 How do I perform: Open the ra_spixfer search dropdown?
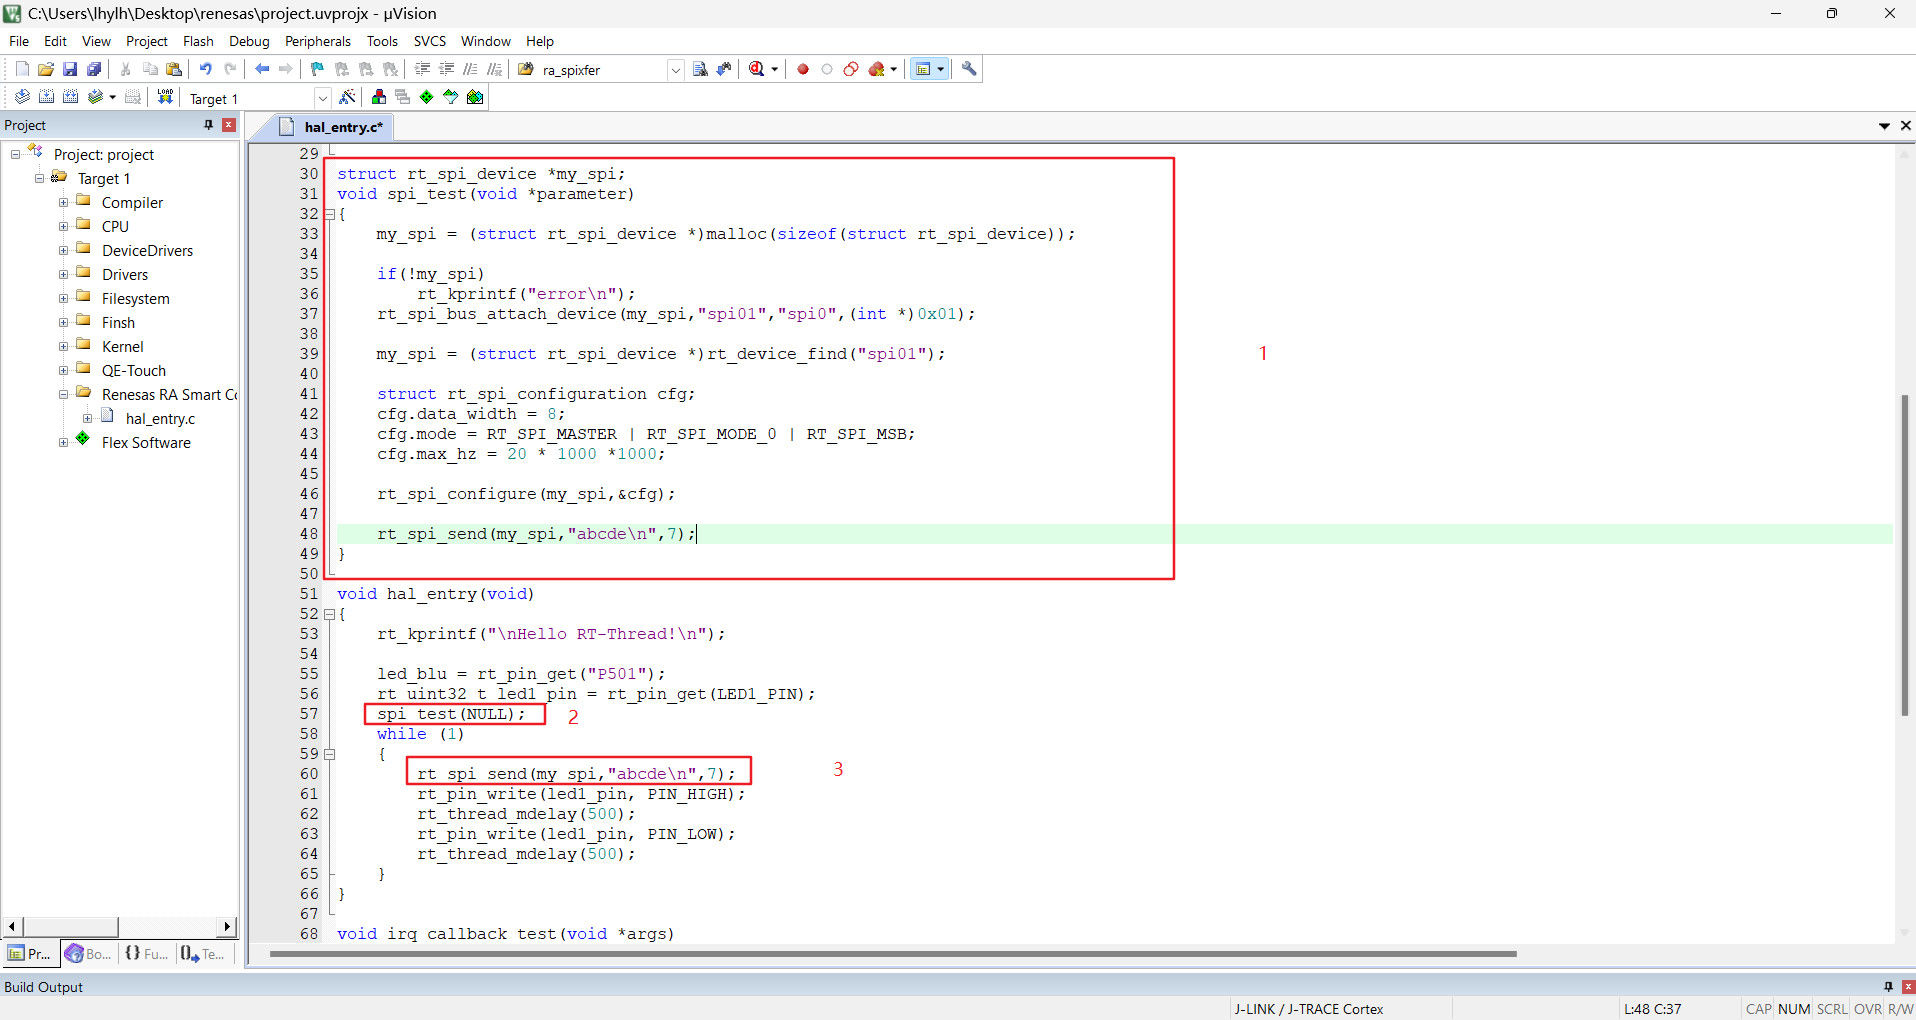coord(676,70)
